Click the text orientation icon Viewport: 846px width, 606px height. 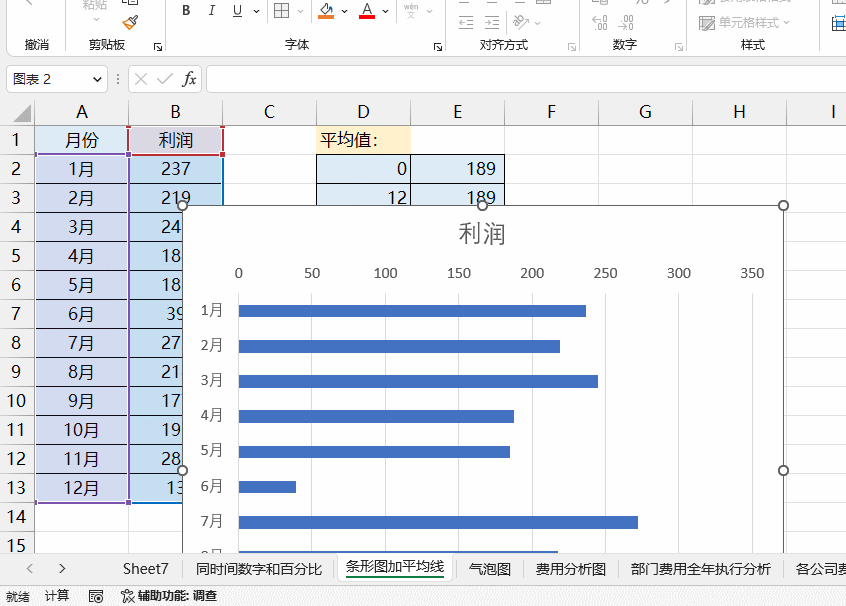point(521,23)
